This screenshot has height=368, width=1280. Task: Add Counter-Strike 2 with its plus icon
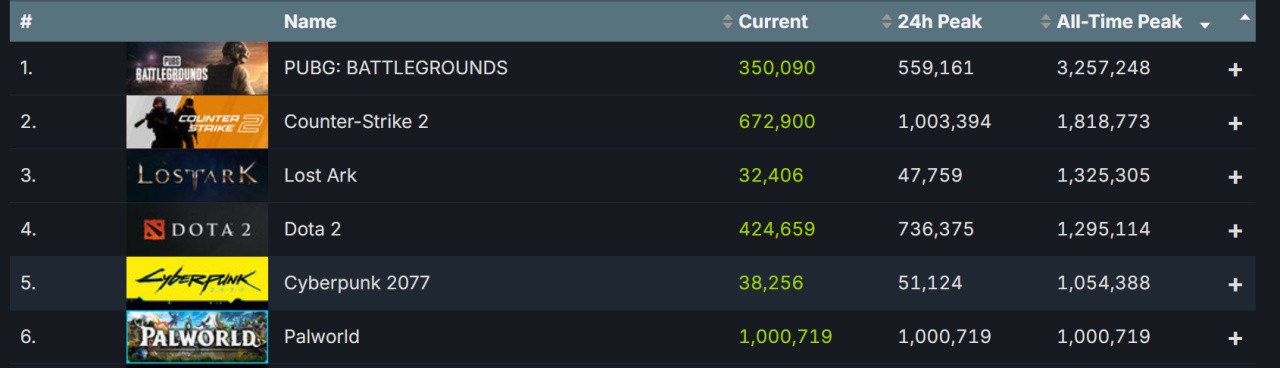click(x=1235, y=123)
